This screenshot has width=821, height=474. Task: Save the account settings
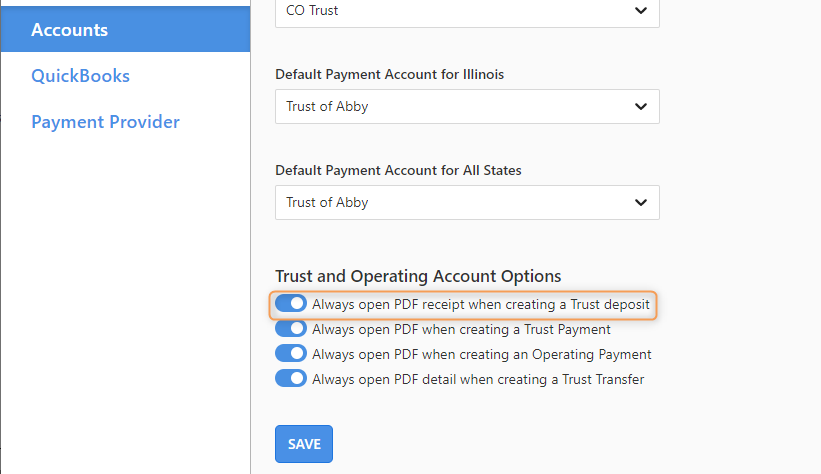(x=304, y=444)
